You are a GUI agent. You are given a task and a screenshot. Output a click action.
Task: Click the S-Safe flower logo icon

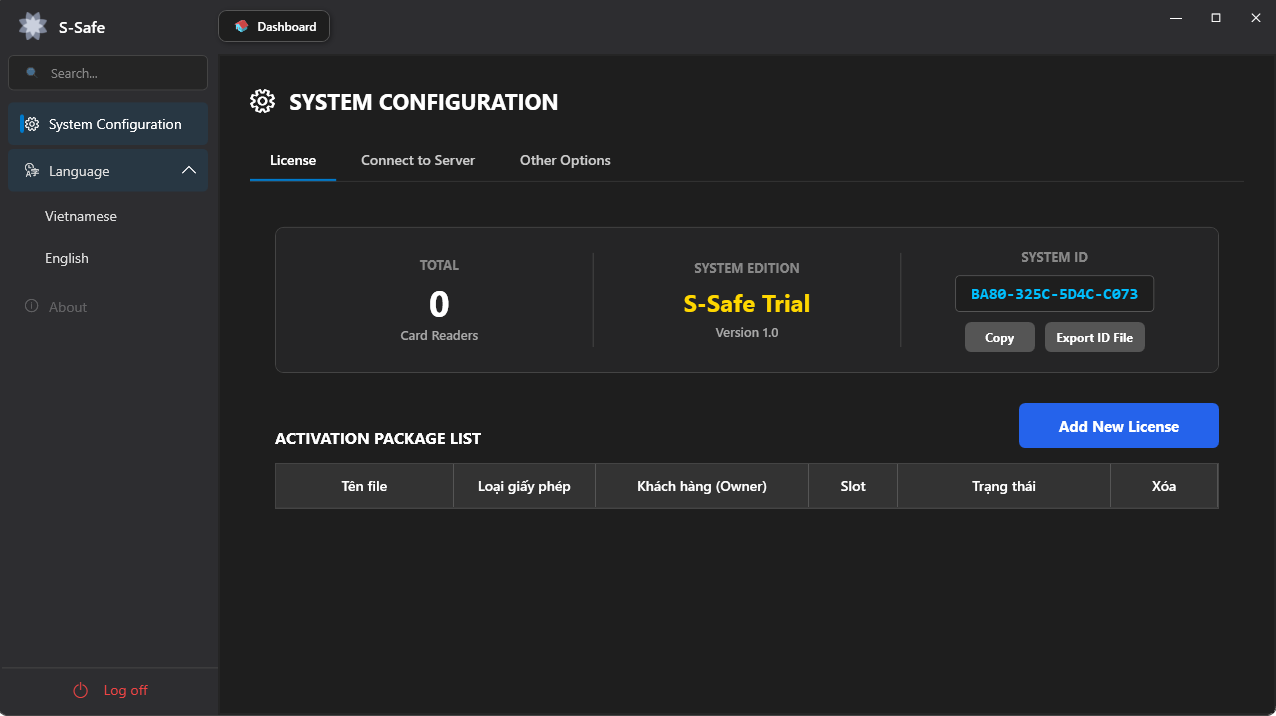(33, 27)
